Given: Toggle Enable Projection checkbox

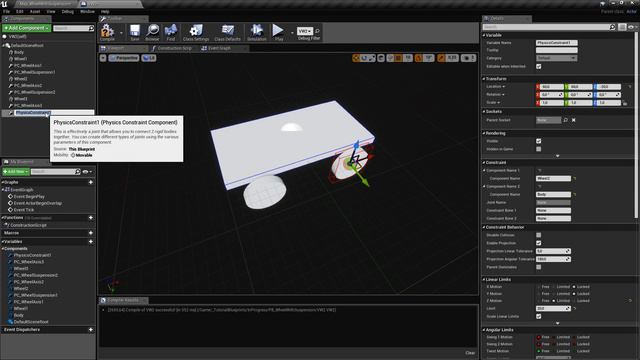Looking at the screenshot, I should click(x=539, y=243).
